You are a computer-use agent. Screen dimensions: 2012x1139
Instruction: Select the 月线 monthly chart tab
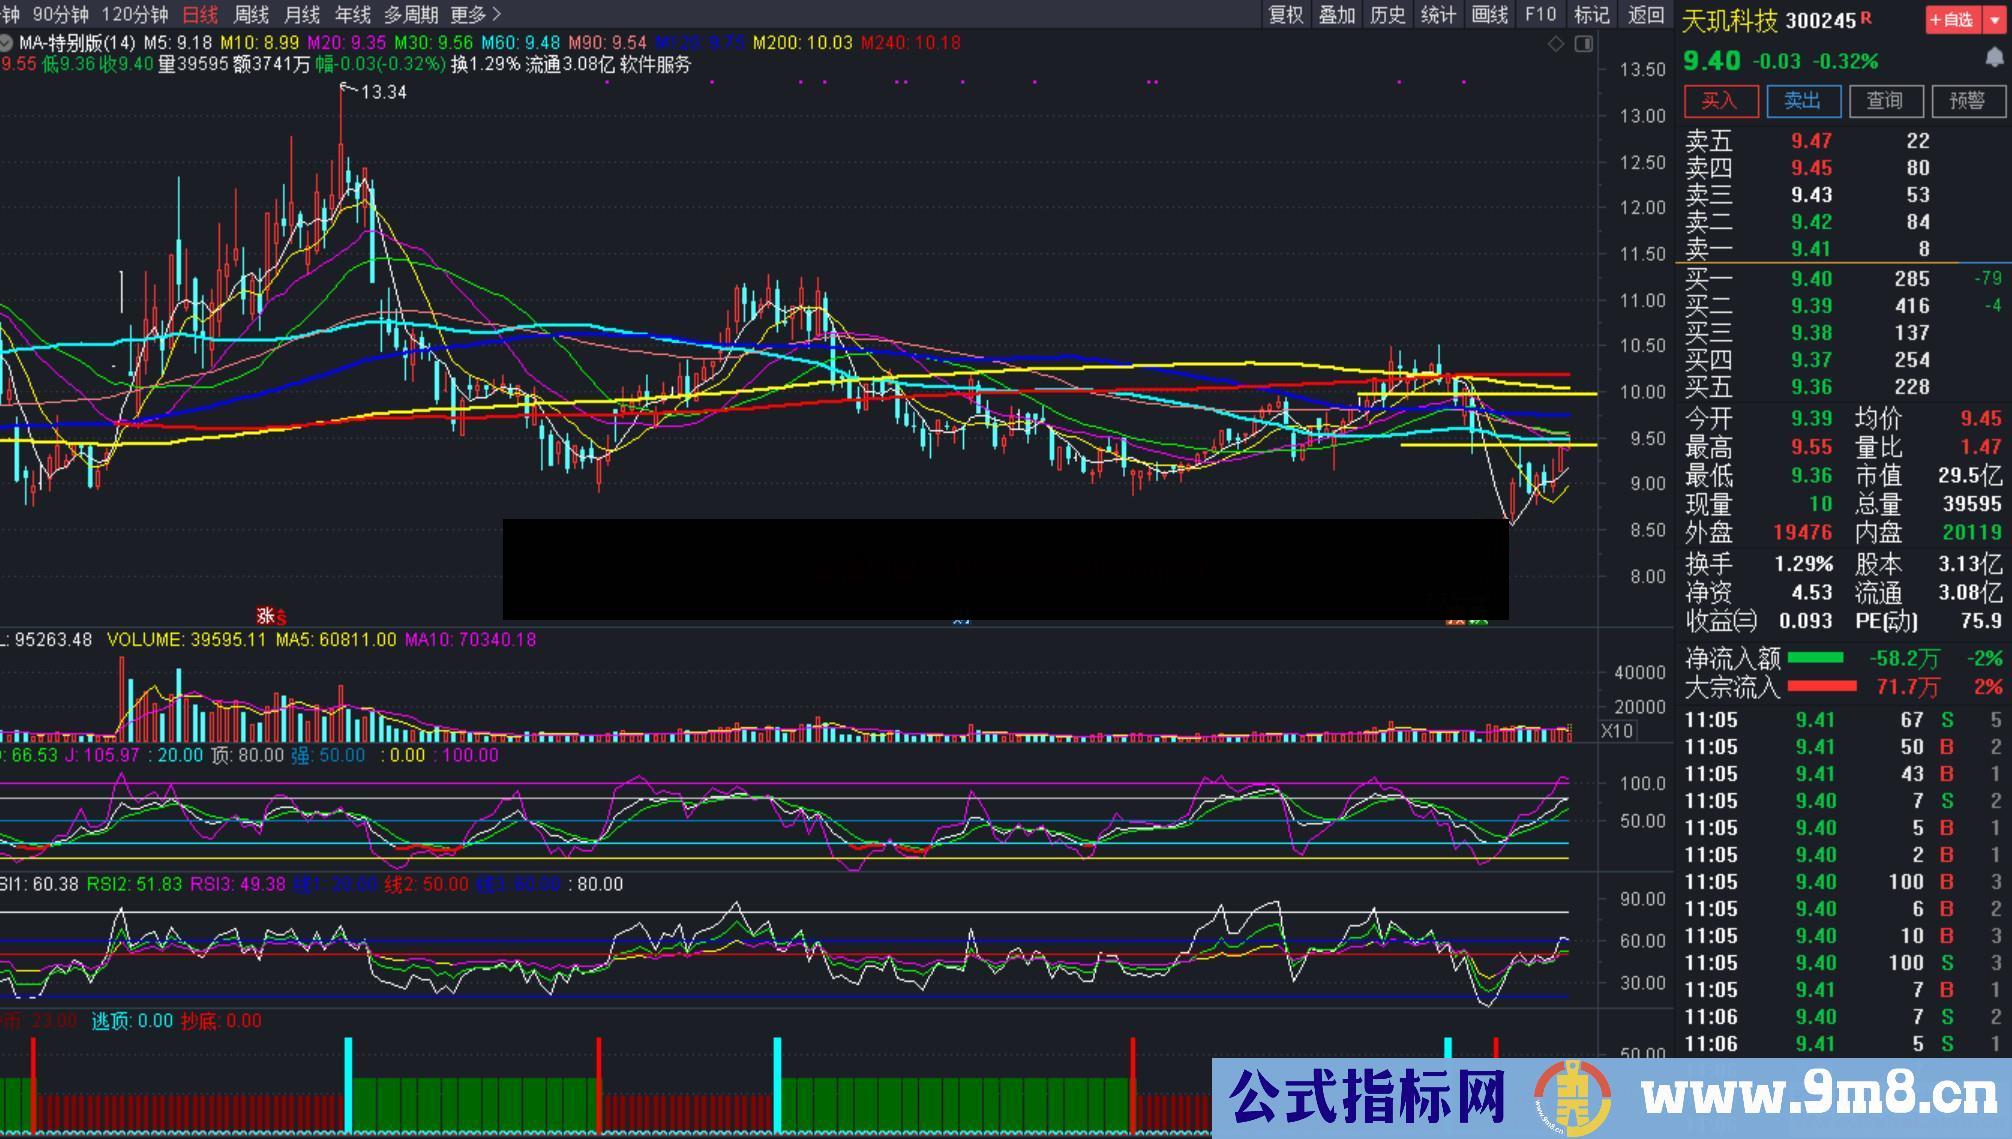click(302, 14)
